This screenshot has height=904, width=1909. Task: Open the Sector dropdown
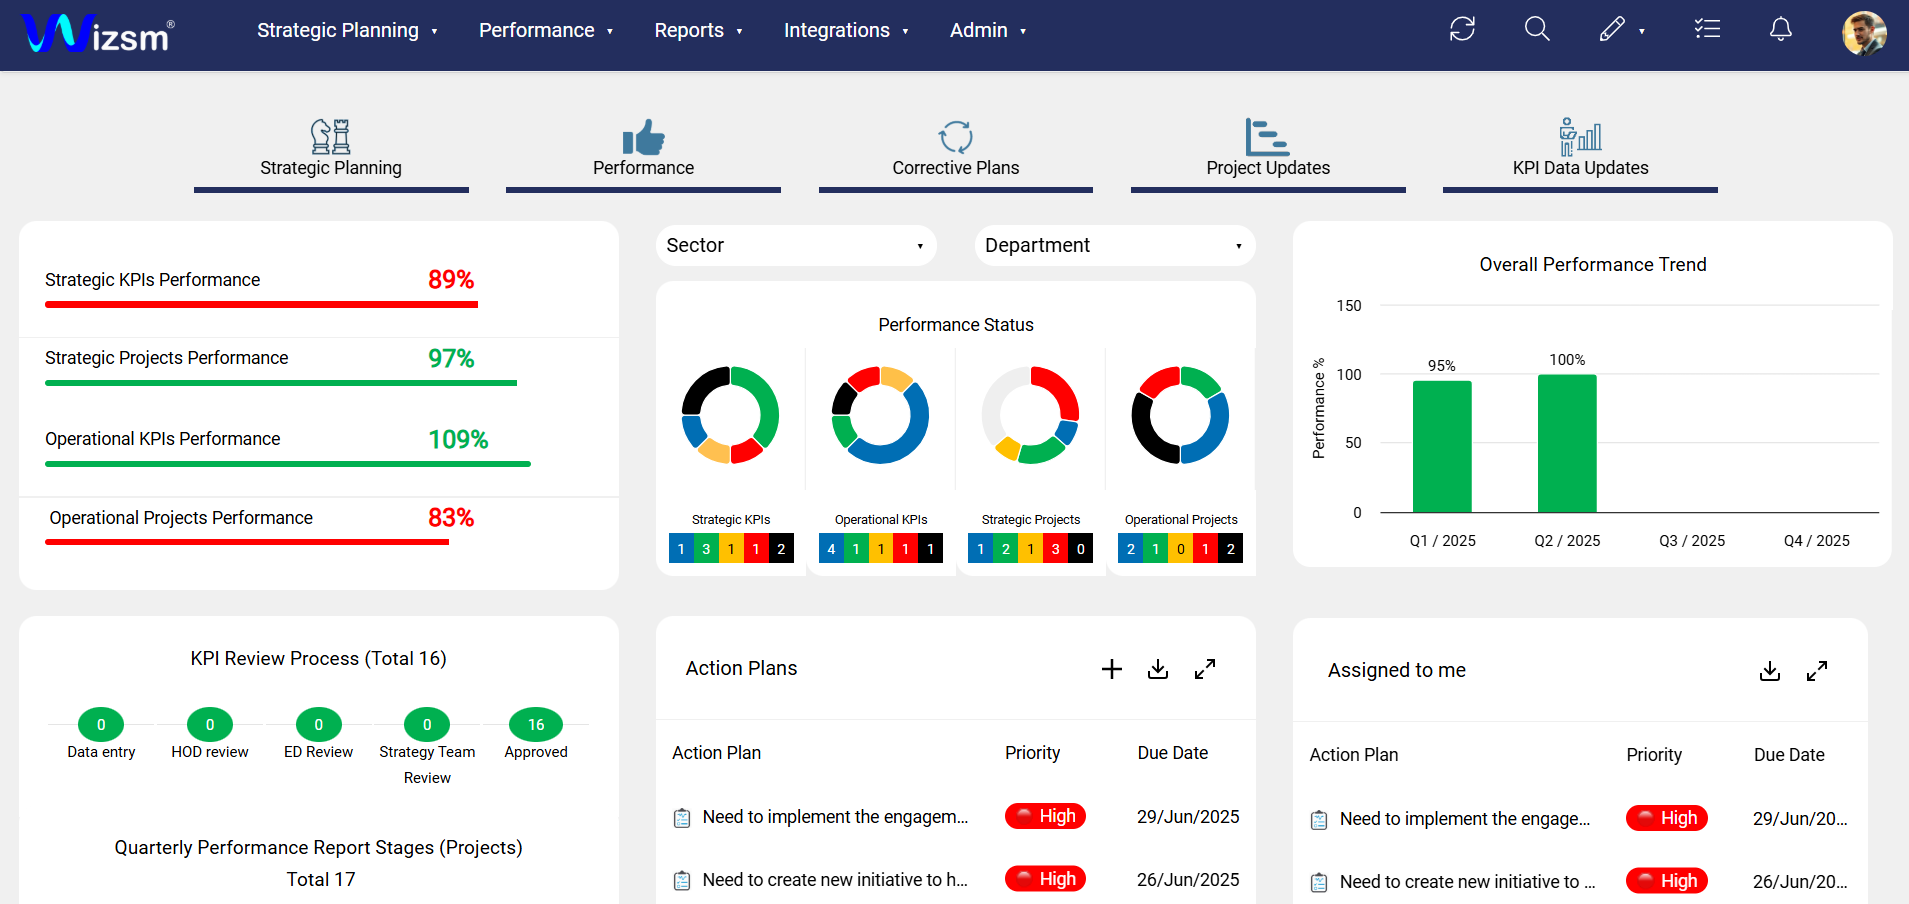[x=796, y=245]
